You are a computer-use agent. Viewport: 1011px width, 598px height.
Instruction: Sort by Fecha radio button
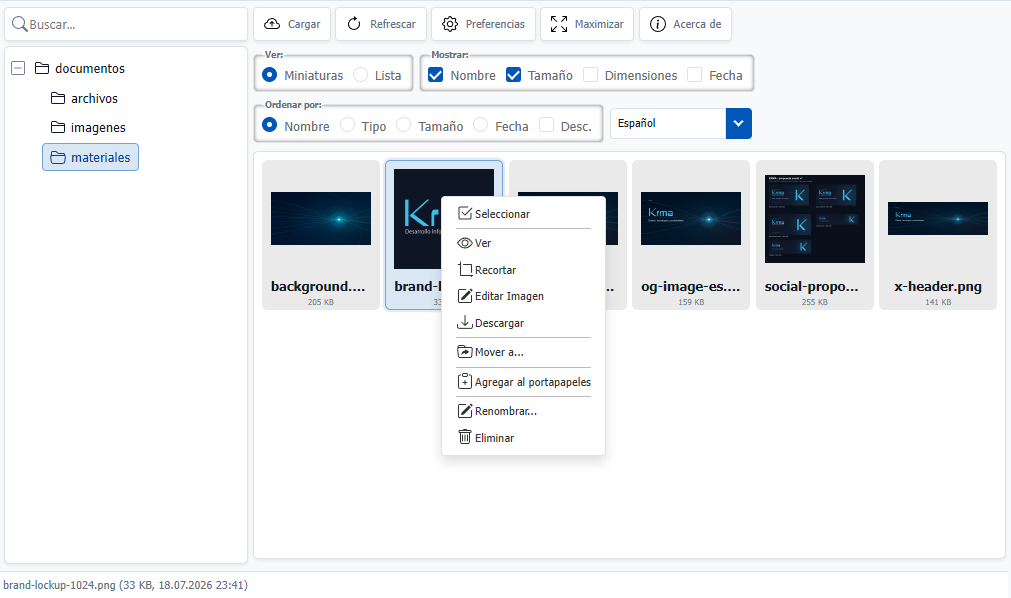click(x=480, y=125)
